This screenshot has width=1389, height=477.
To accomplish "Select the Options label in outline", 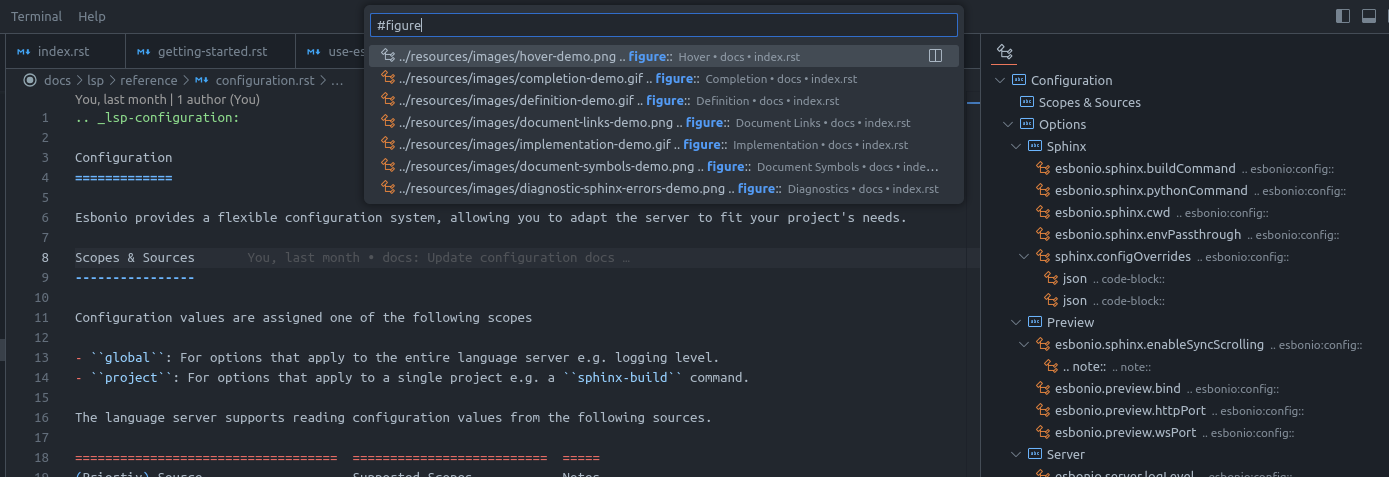I will [x=1062, y=124].
